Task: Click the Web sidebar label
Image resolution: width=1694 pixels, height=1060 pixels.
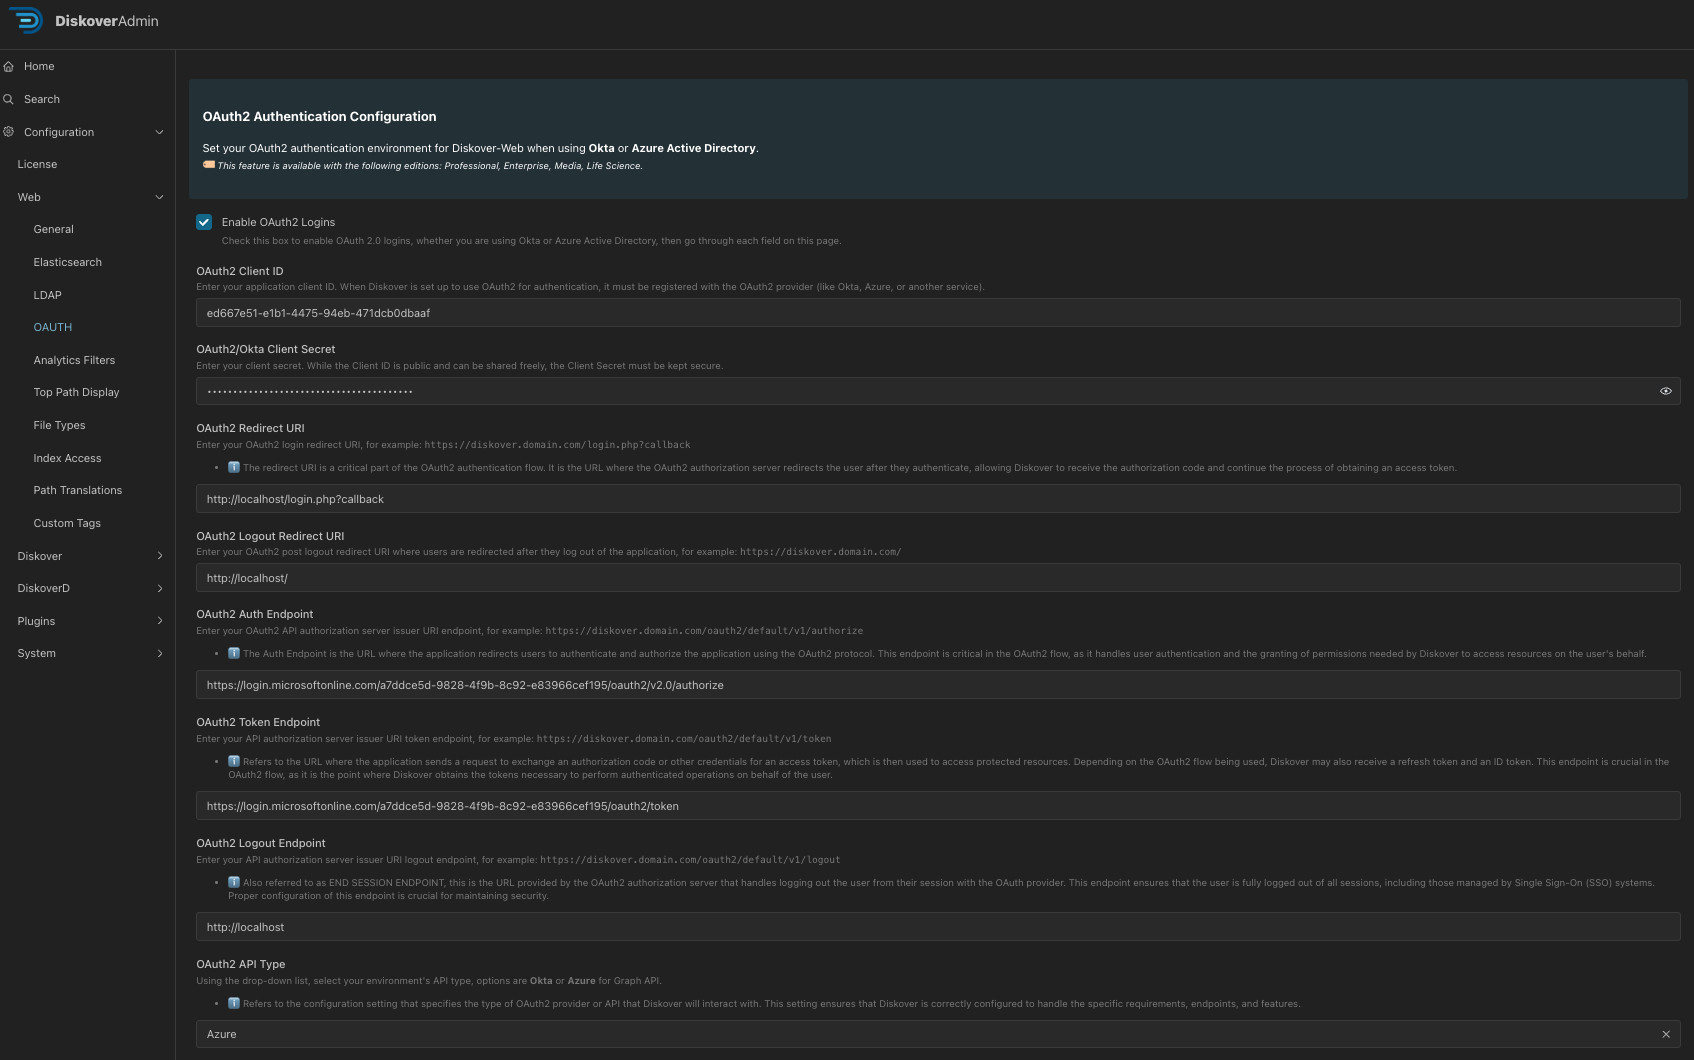Action: (29, 197)
